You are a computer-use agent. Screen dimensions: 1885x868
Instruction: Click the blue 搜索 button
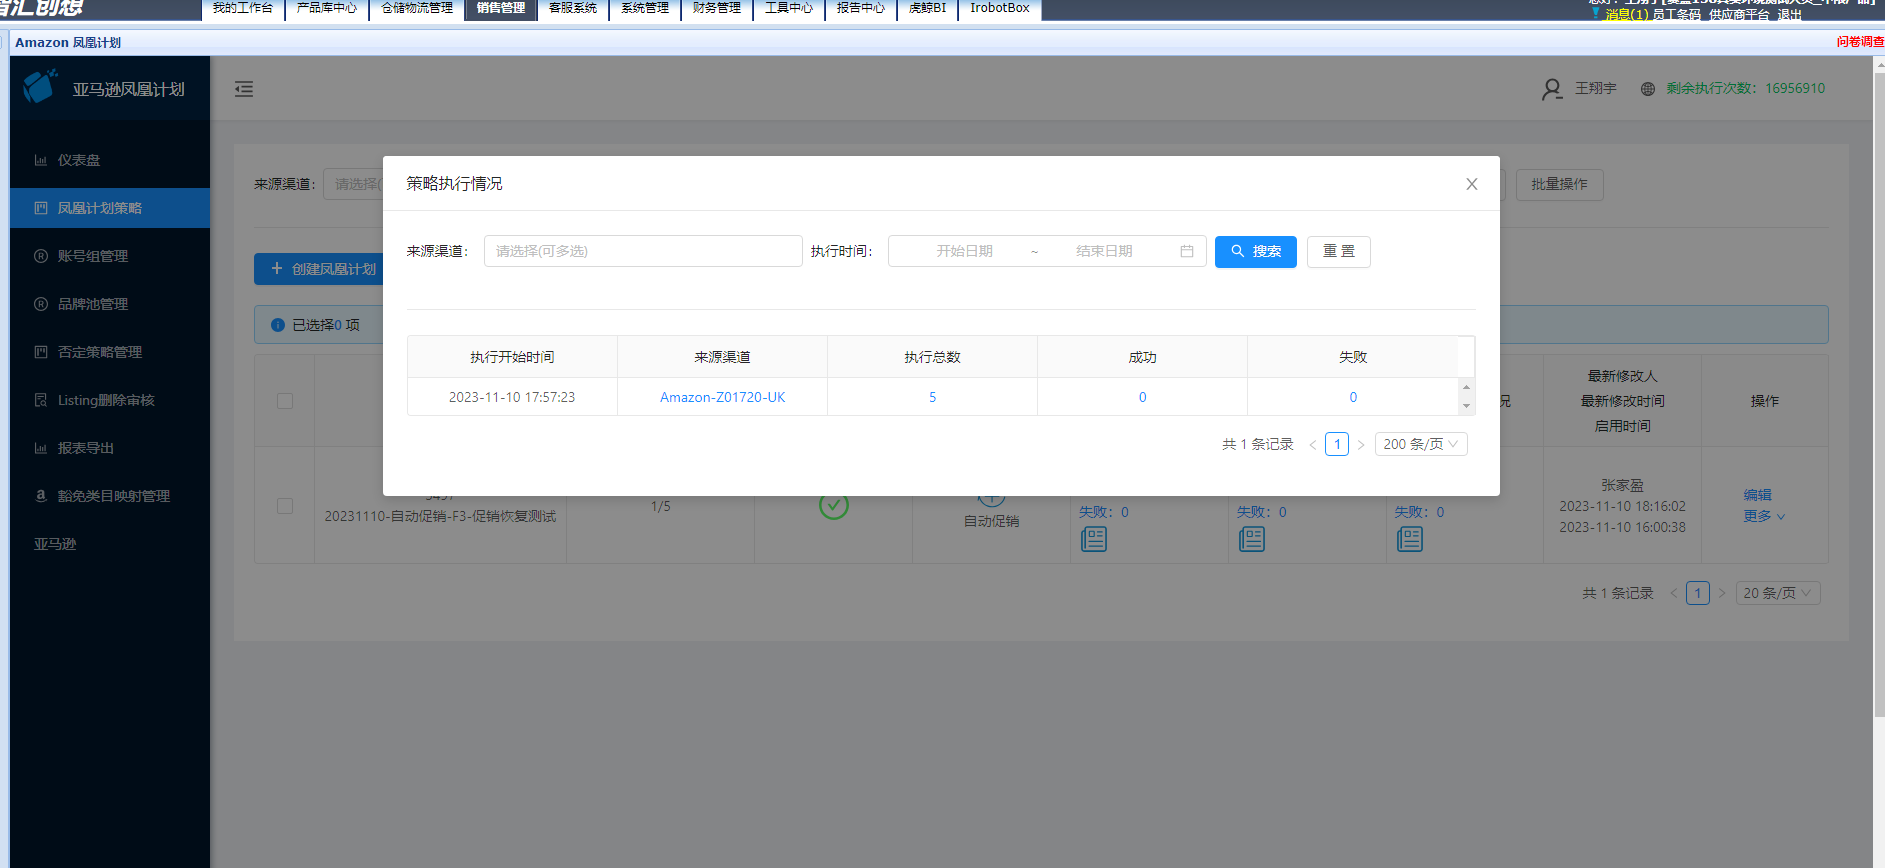click(1256, 252)
